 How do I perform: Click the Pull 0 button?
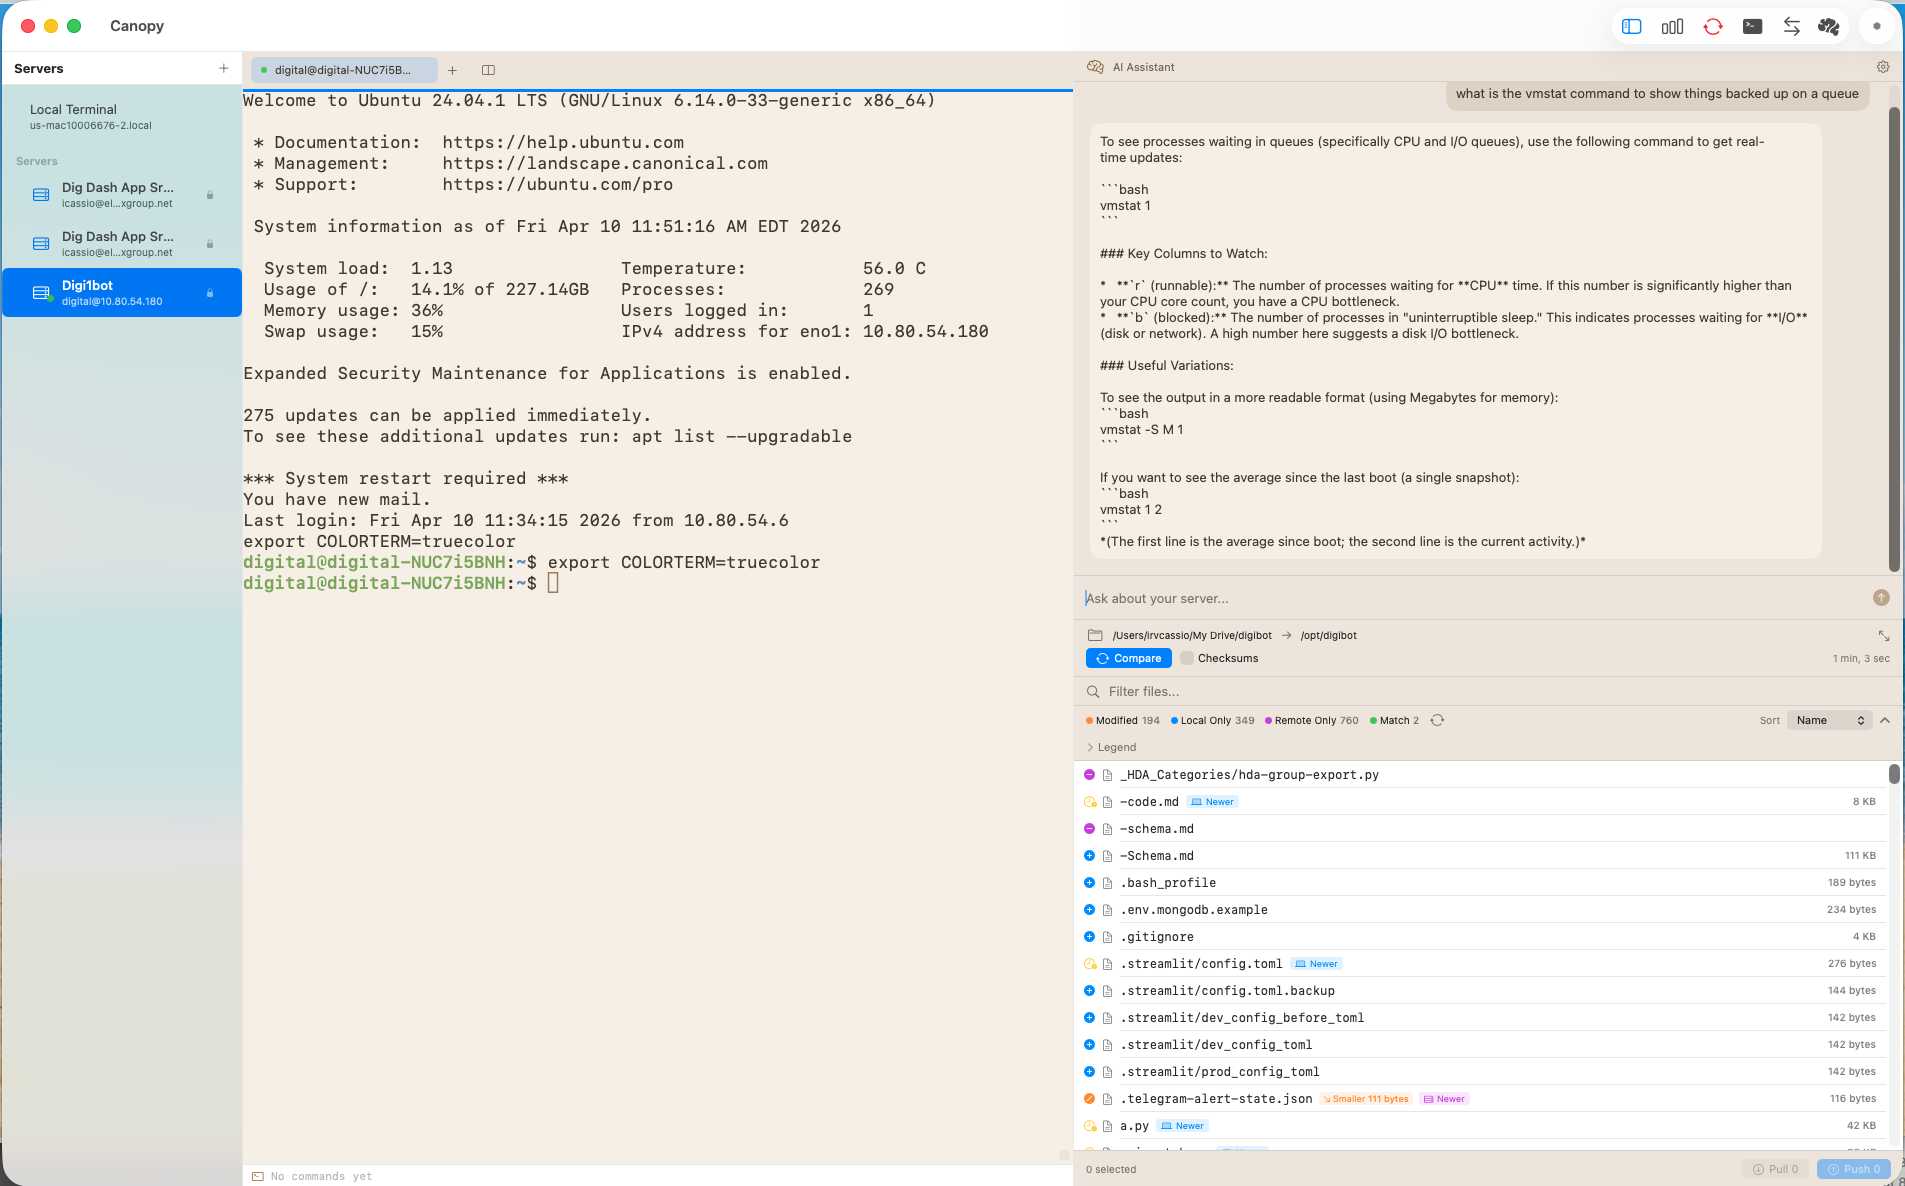pyautogui.click(x=1775, y=1169)
